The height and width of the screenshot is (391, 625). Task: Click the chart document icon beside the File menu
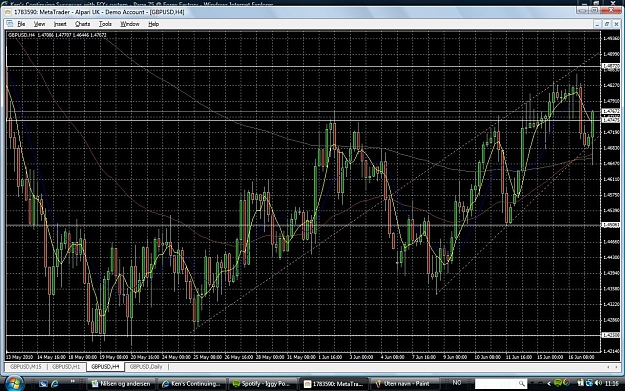point(10,24)
